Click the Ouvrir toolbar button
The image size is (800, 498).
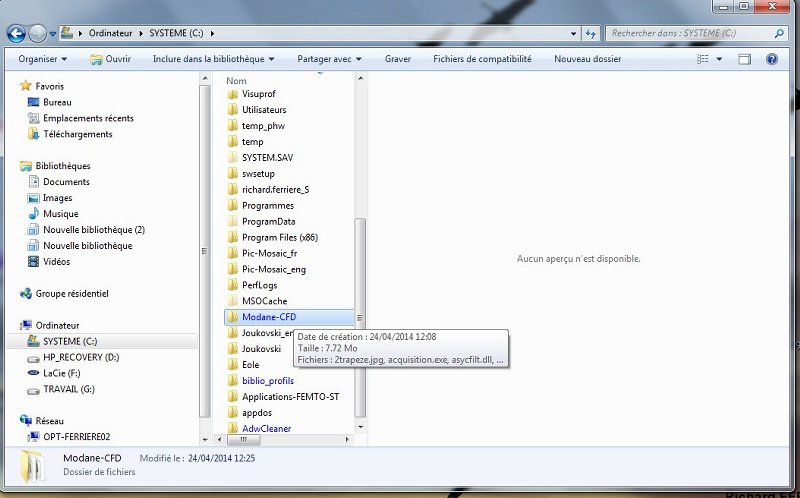click(x=111, y=59)
